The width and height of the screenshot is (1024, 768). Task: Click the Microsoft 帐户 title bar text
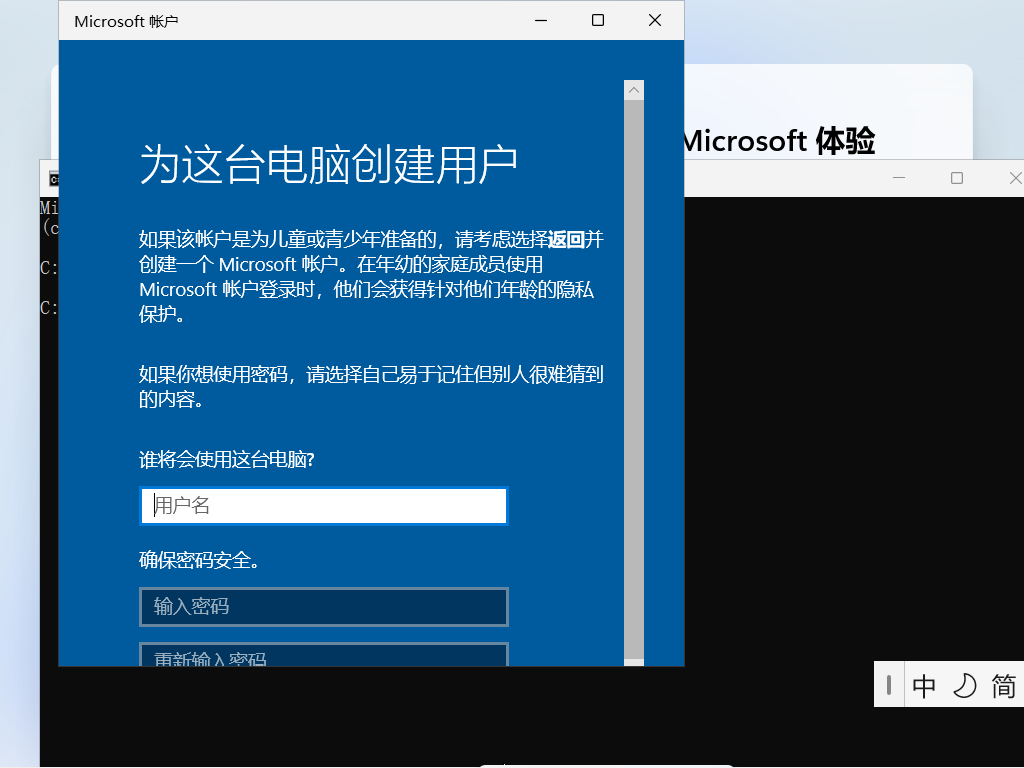point(126,21)
